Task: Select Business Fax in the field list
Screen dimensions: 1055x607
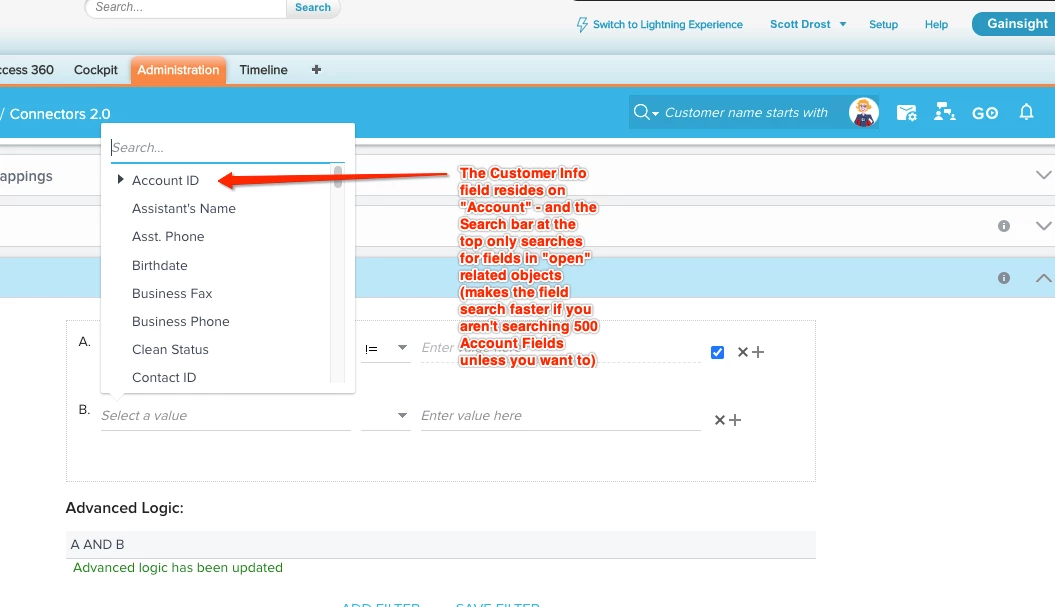Action: [172, 293]
